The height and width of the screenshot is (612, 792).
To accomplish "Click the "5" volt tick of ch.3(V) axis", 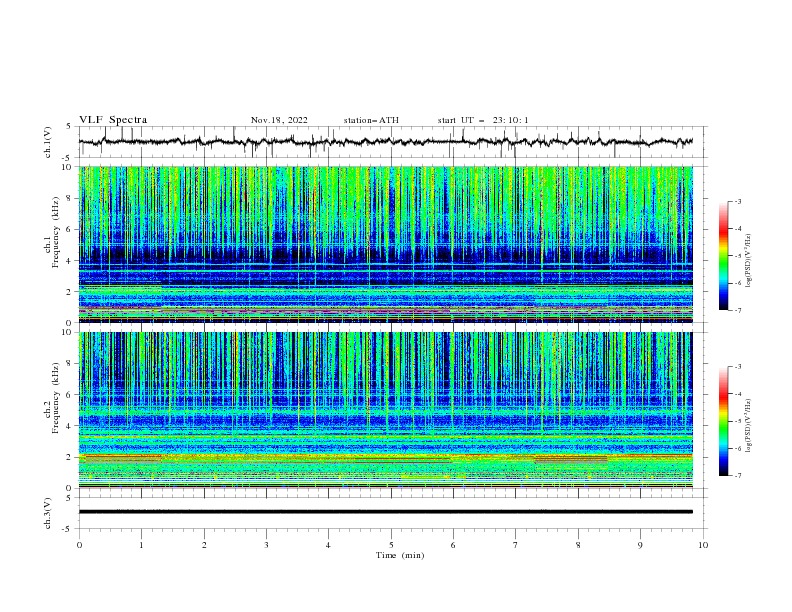I will (69, 498).
